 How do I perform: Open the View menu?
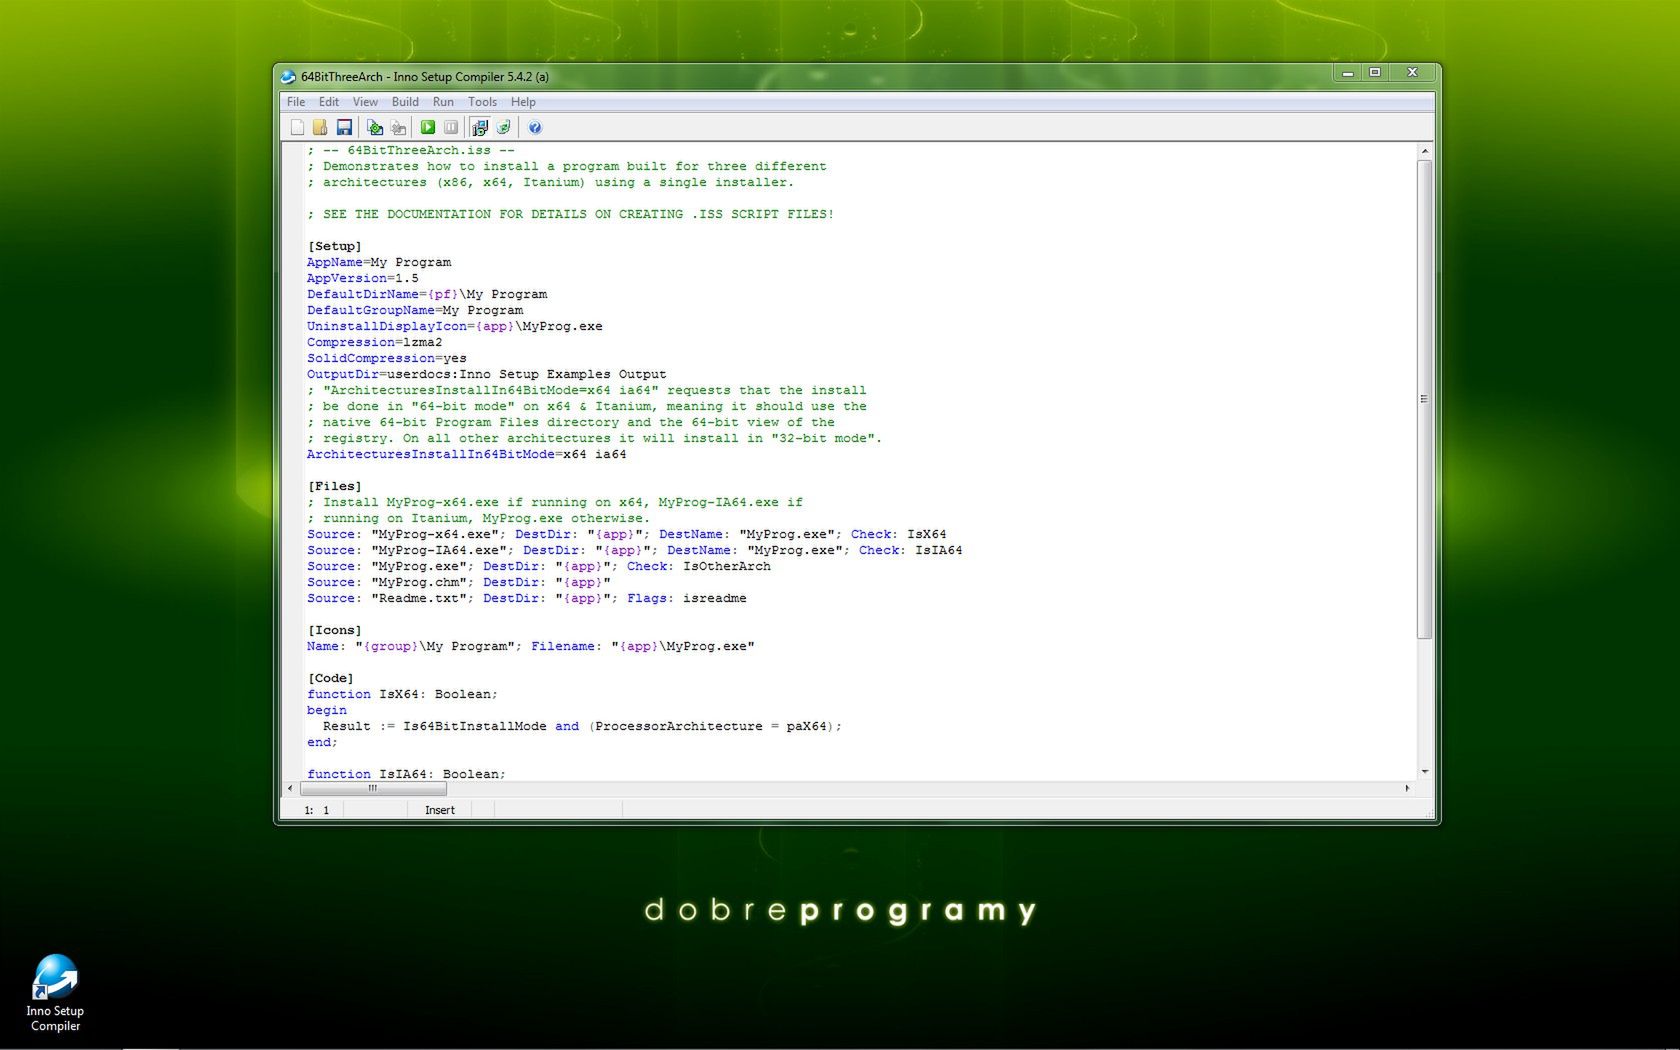point(365,102)
